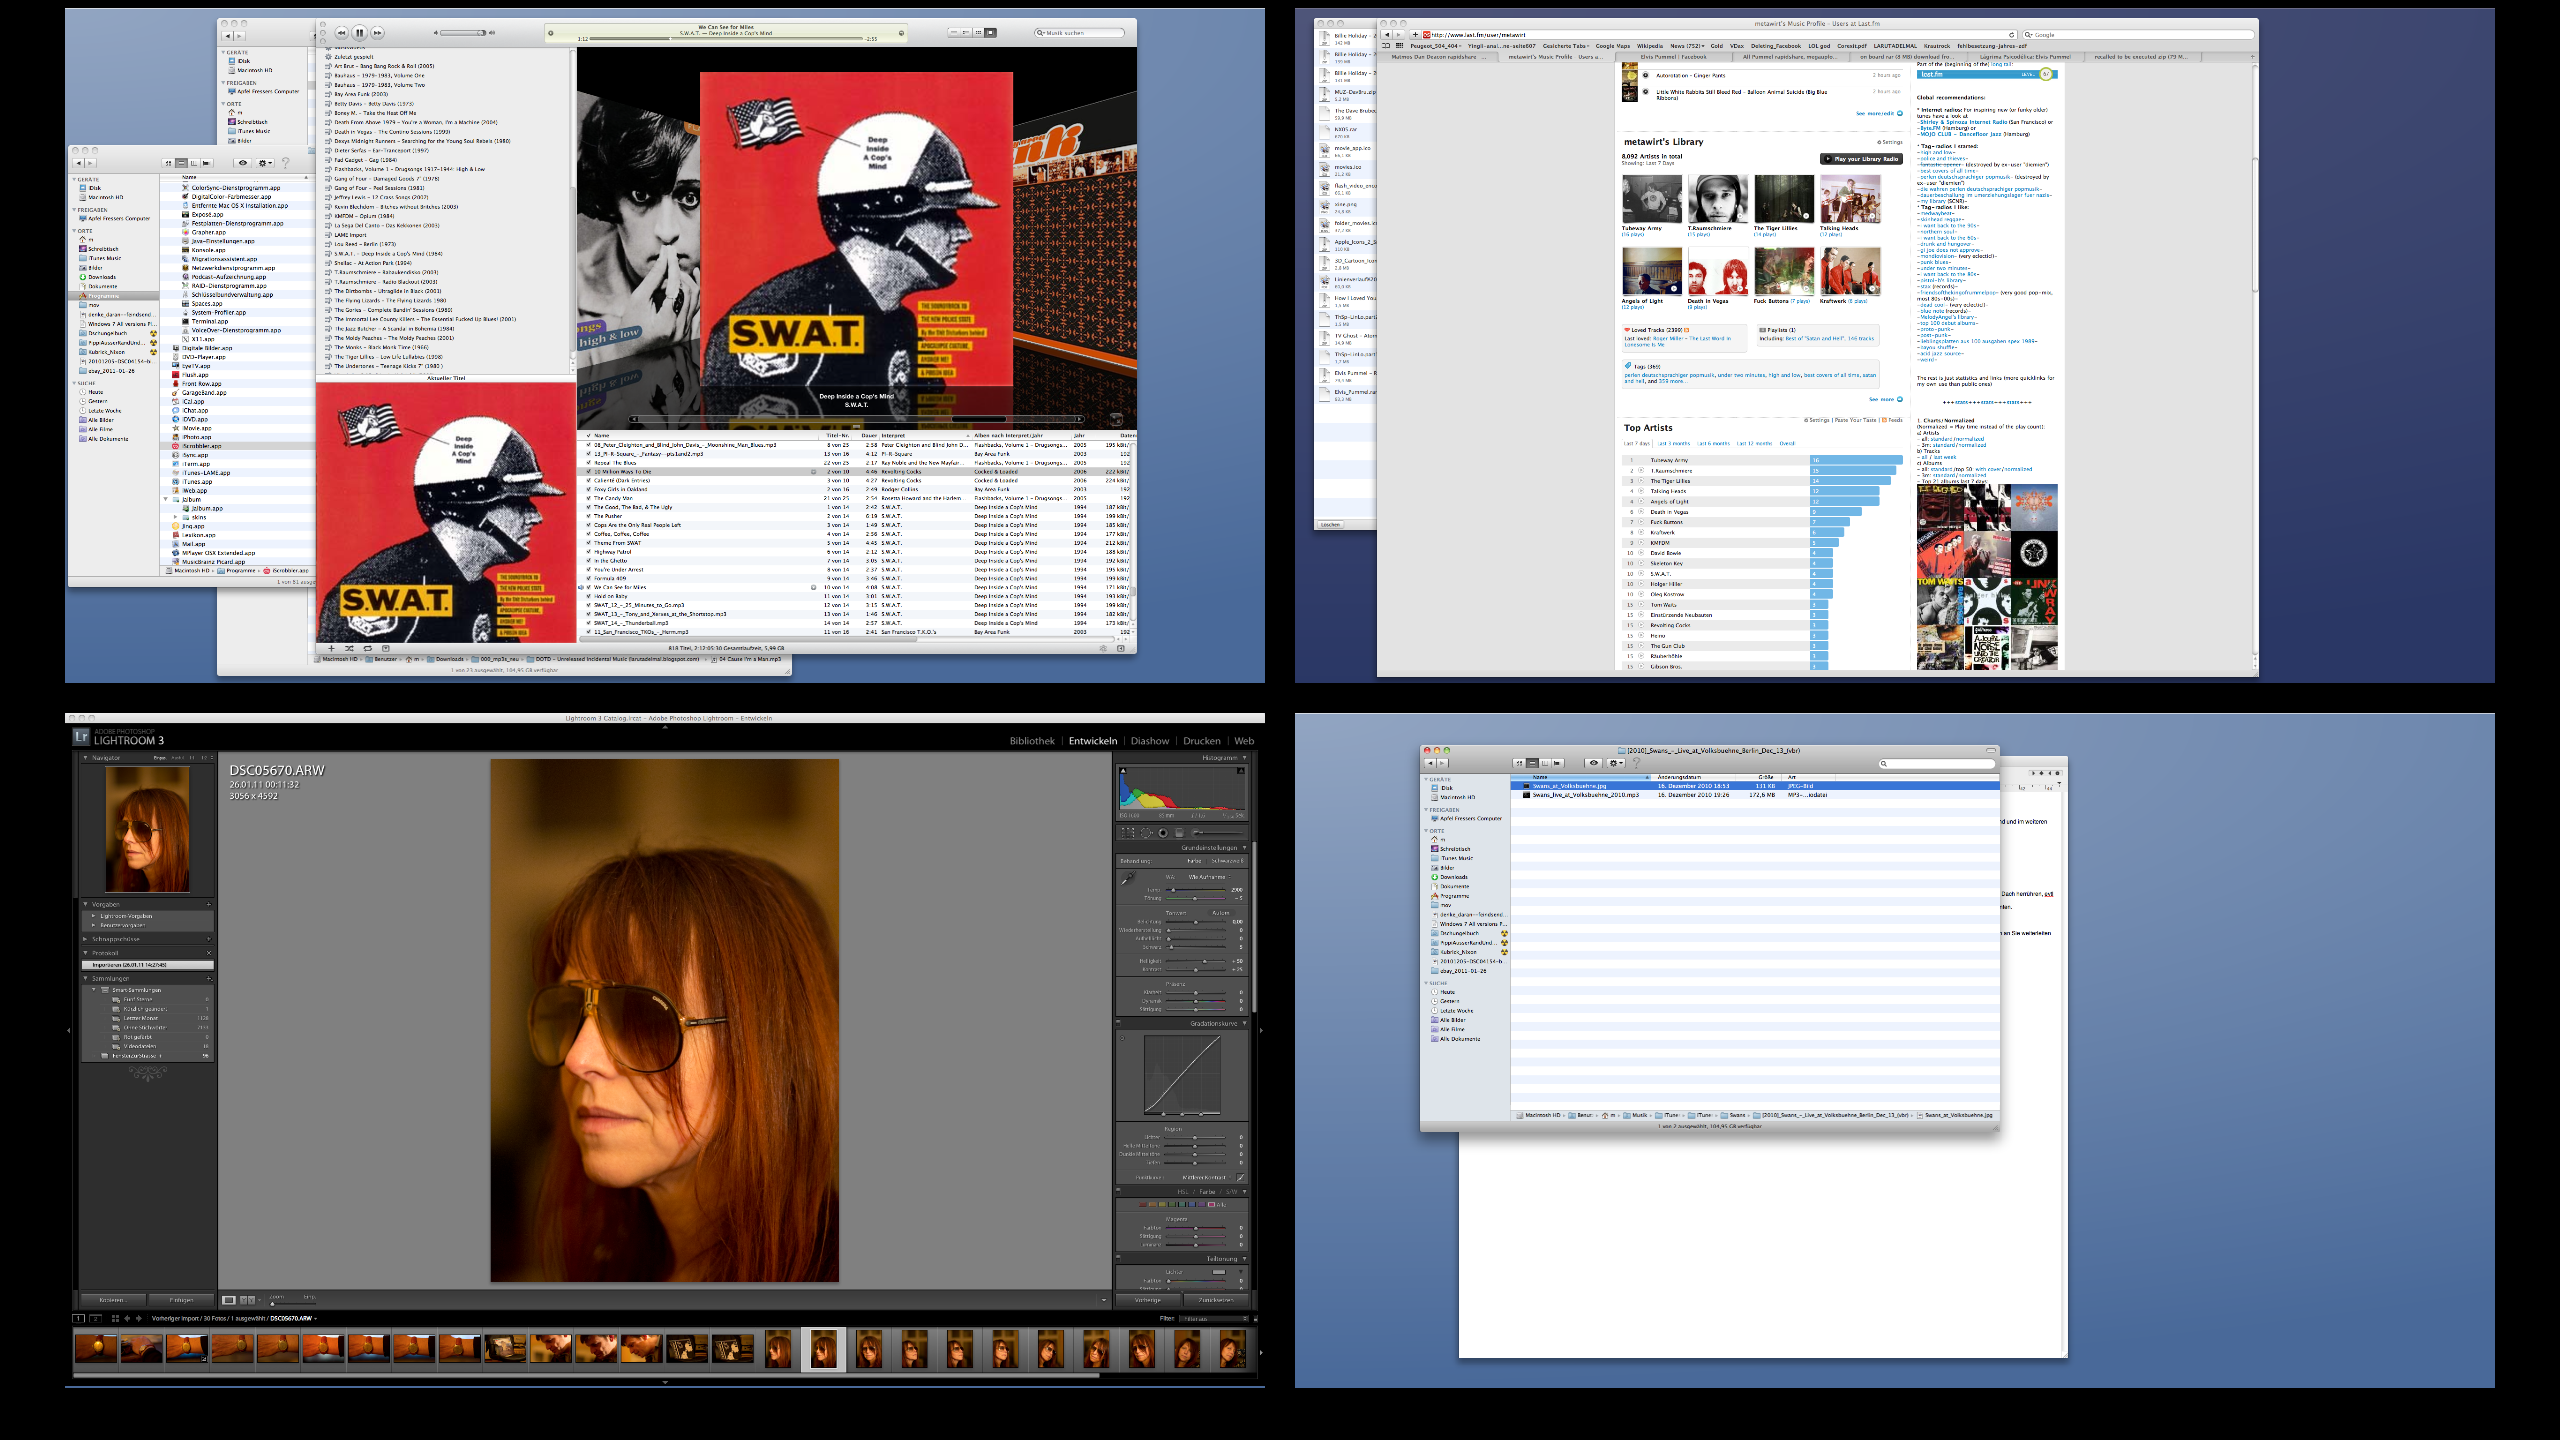Collapse the Histogramm panel in Lightroom

pyautogui.click(x=1245, y=758)
